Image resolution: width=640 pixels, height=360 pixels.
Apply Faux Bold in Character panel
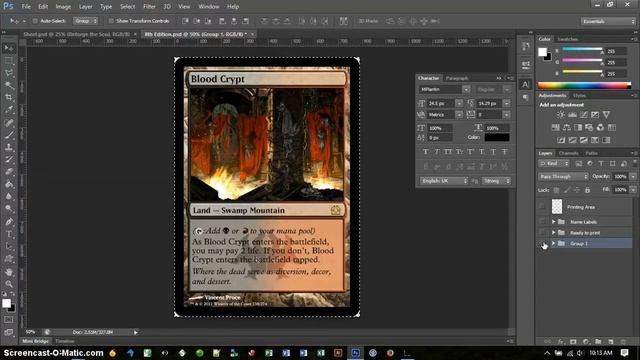426,152
